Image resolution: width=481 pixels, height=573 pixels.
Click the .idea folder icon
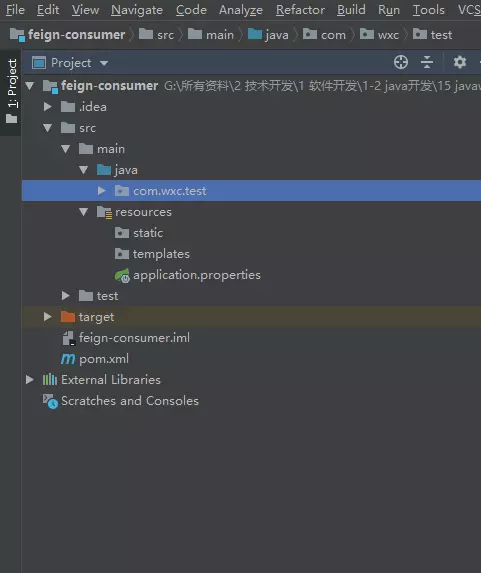coord(68,107)
